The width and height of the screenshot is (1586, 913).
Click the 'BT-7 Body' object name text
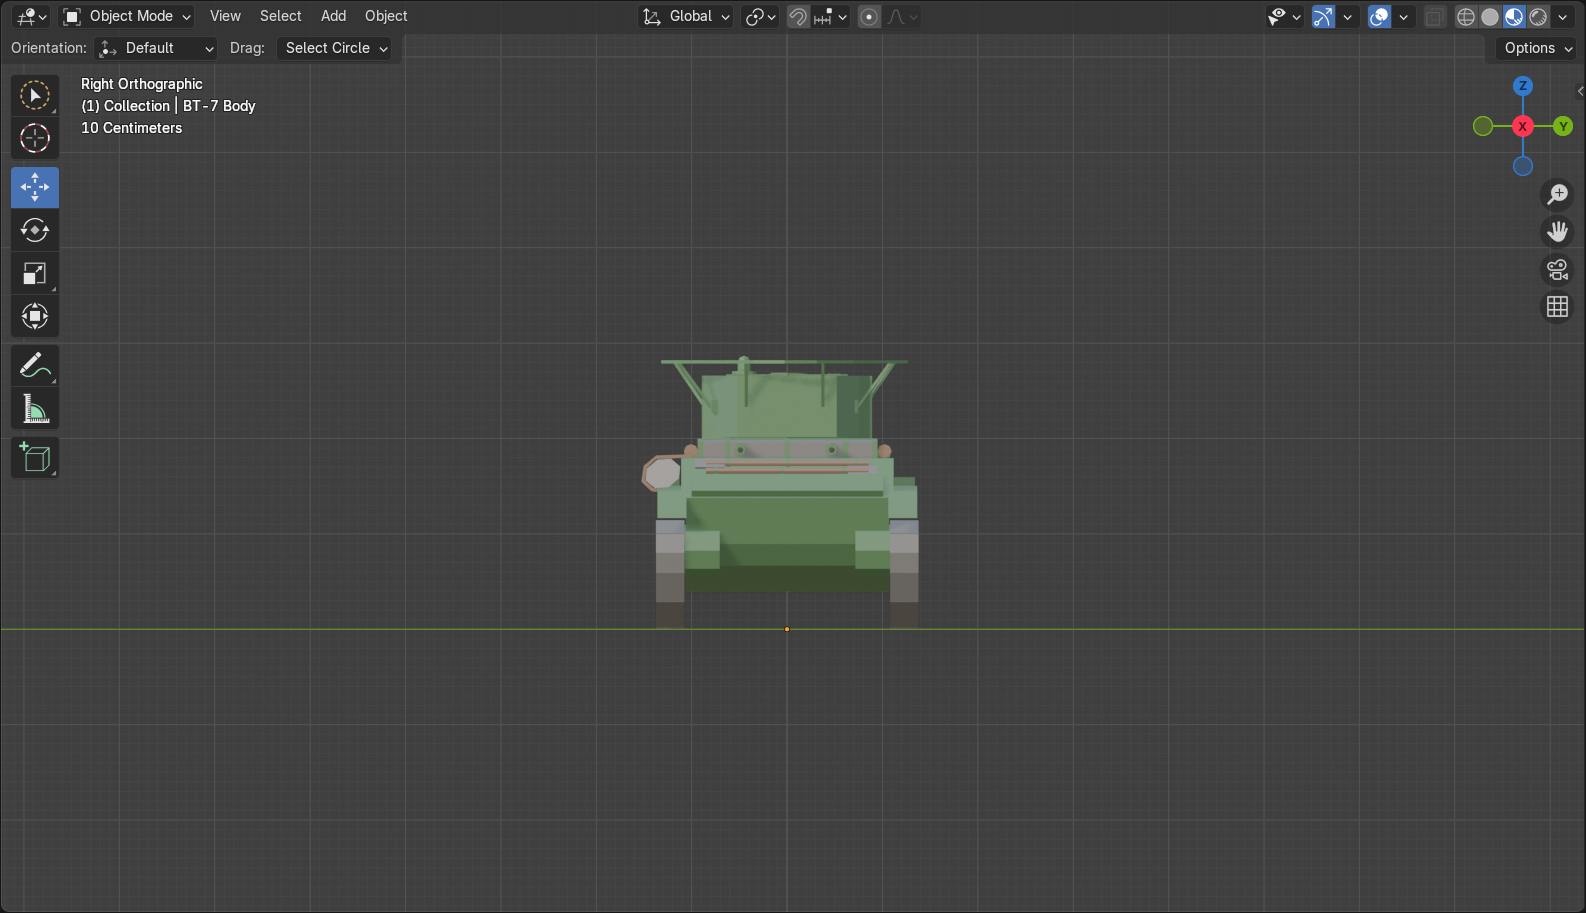[x=219, y=106]
